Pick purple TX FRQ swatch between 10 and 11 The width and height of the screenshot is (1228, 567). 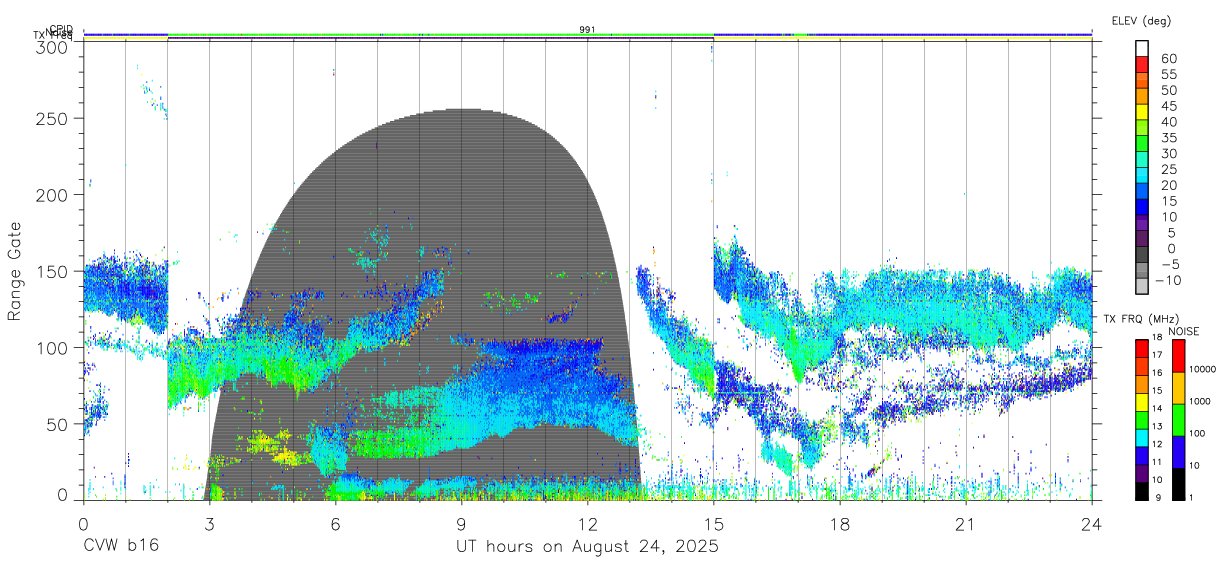pos(1142,472)
